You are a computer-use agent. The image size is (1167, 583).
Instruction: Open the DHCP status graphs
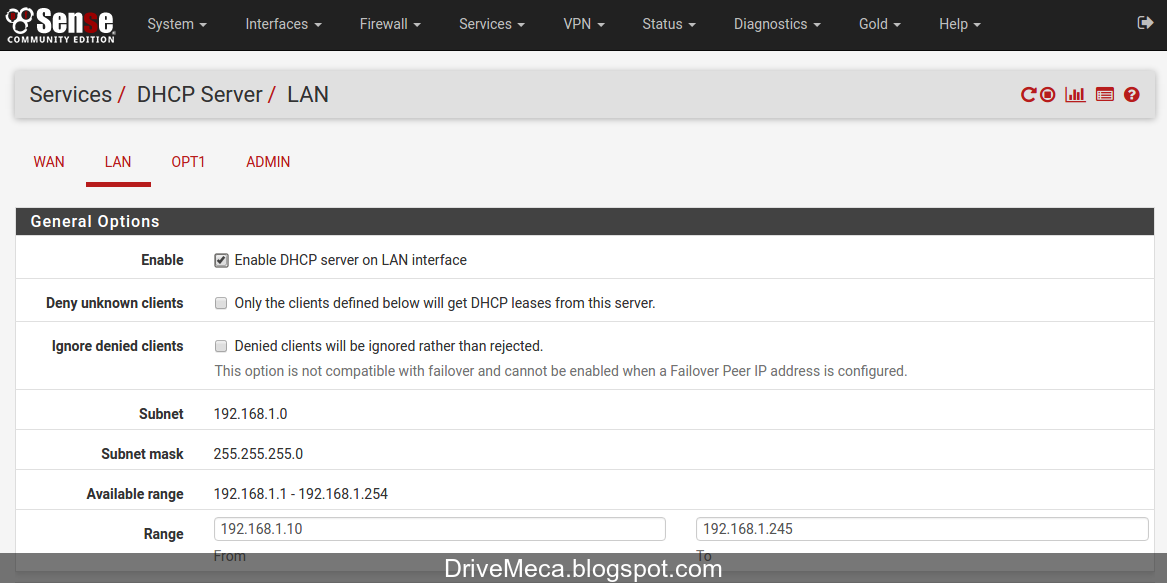point(1075,94)
